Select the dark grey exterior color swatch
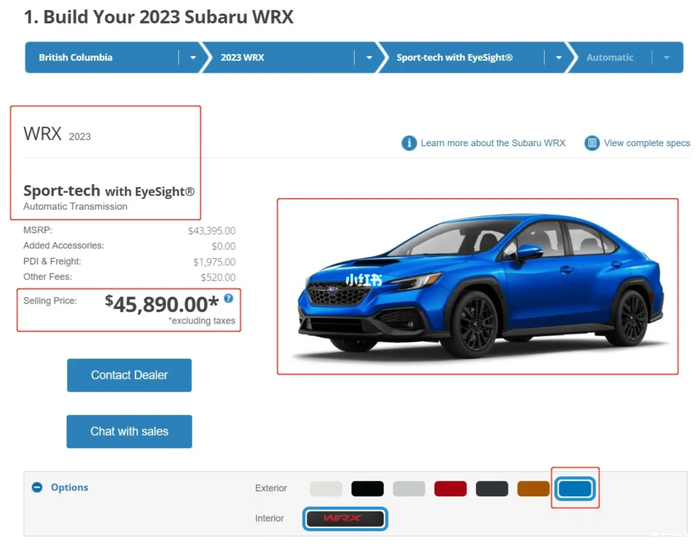The image size is (700, 549). click(x=492, y=489)
